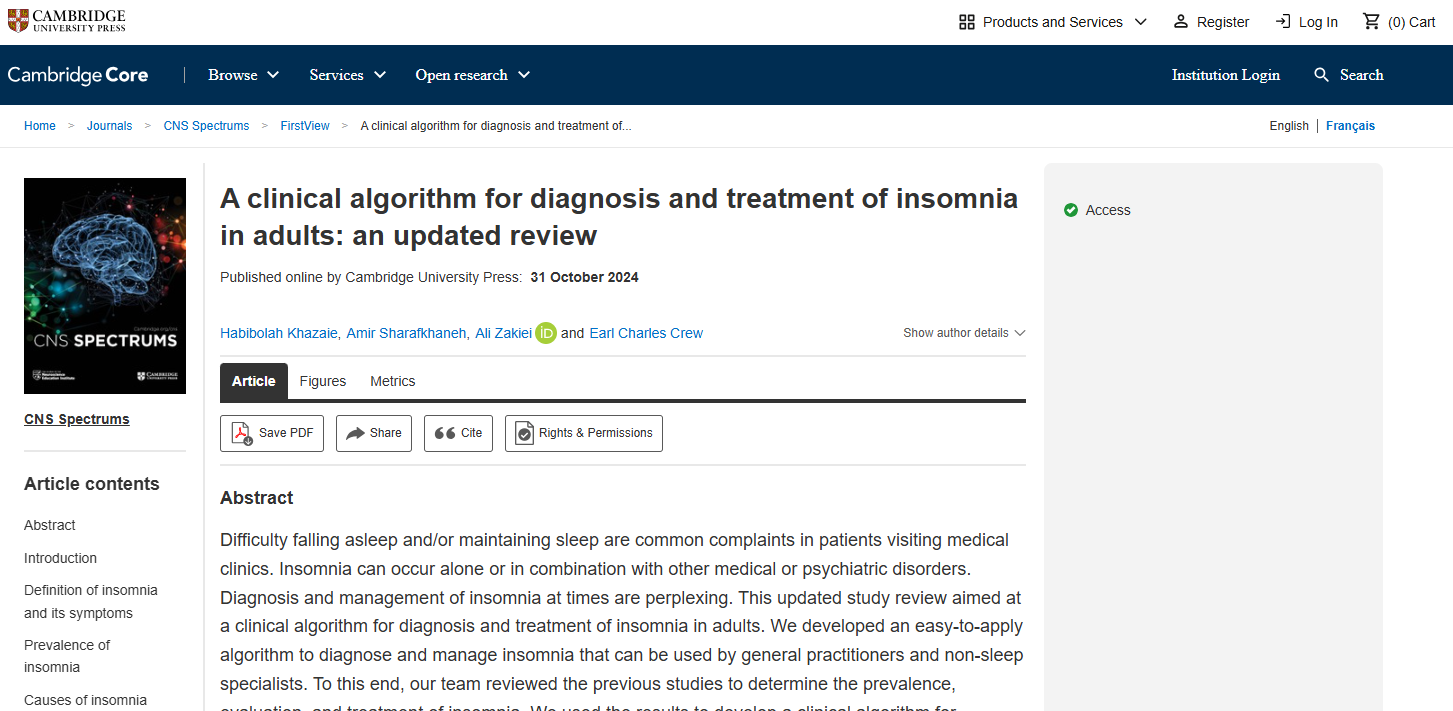1453x711 pixels.
Task: Click the CNS Spectrums journal cover
Action: [x=105, y=286]
